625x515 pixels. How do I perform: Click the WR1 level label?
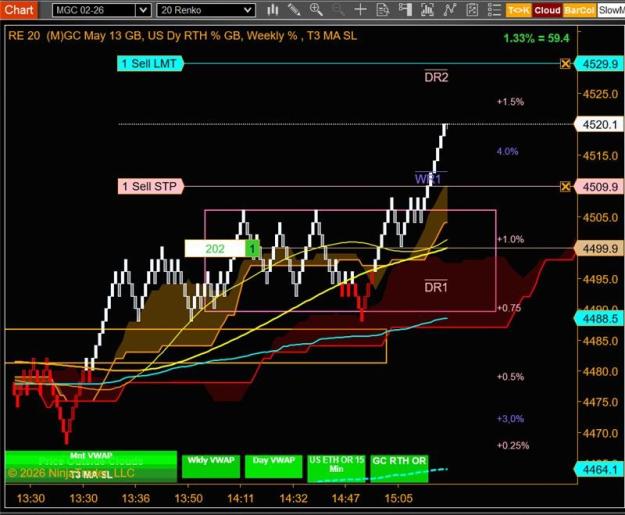[427, 179]
